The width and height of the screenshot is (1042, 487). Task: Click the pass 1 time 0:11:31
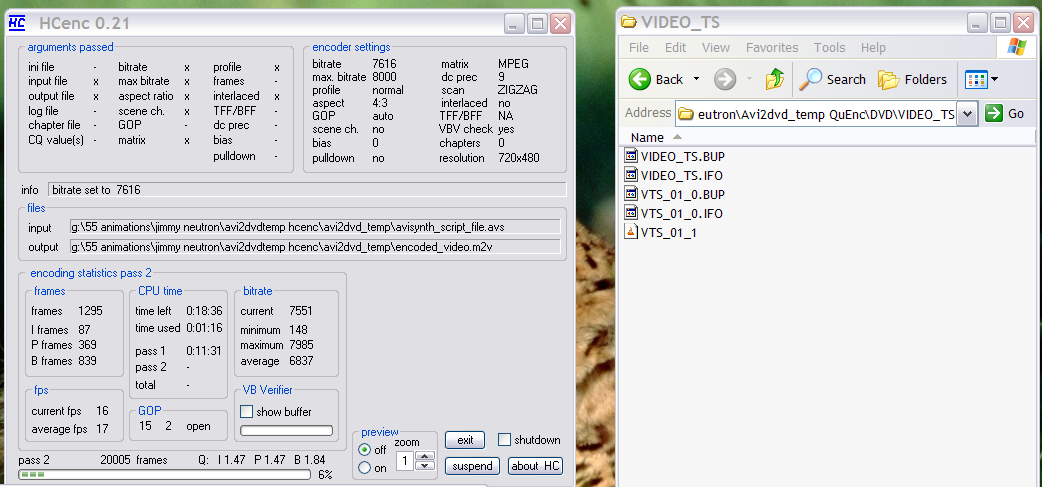point(204,351)
